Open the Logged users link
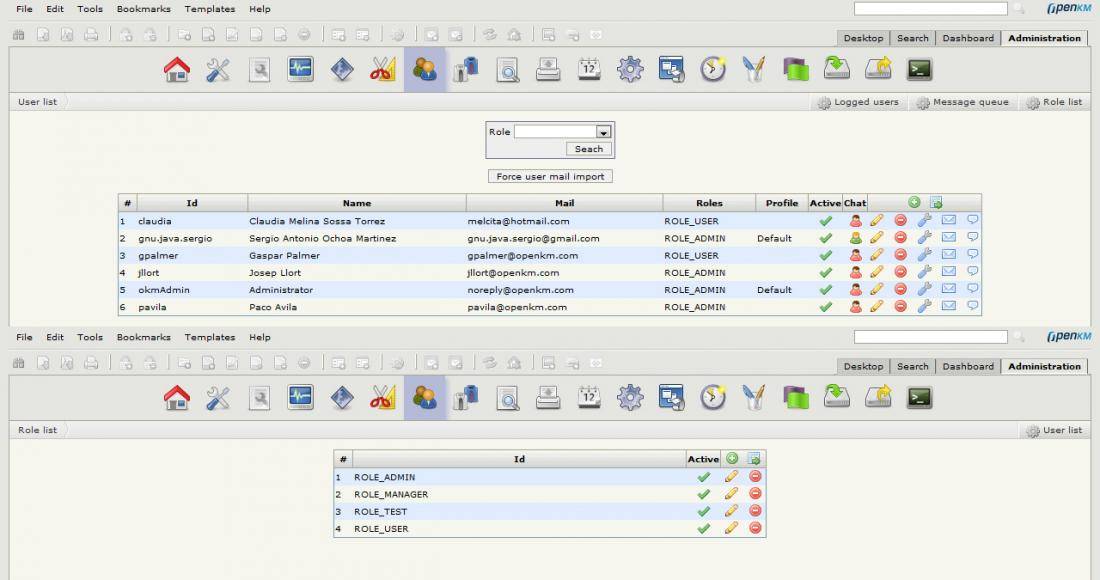 [x=858, y=102]
